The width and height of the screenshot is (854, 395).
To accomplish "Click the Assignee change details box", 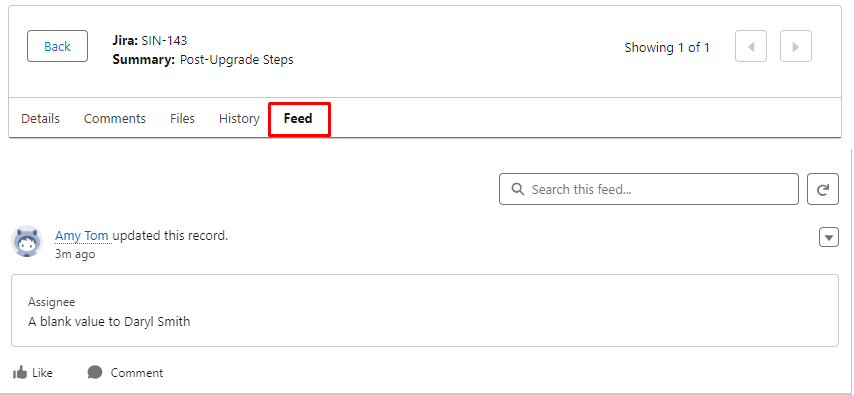I will point(425,311).
